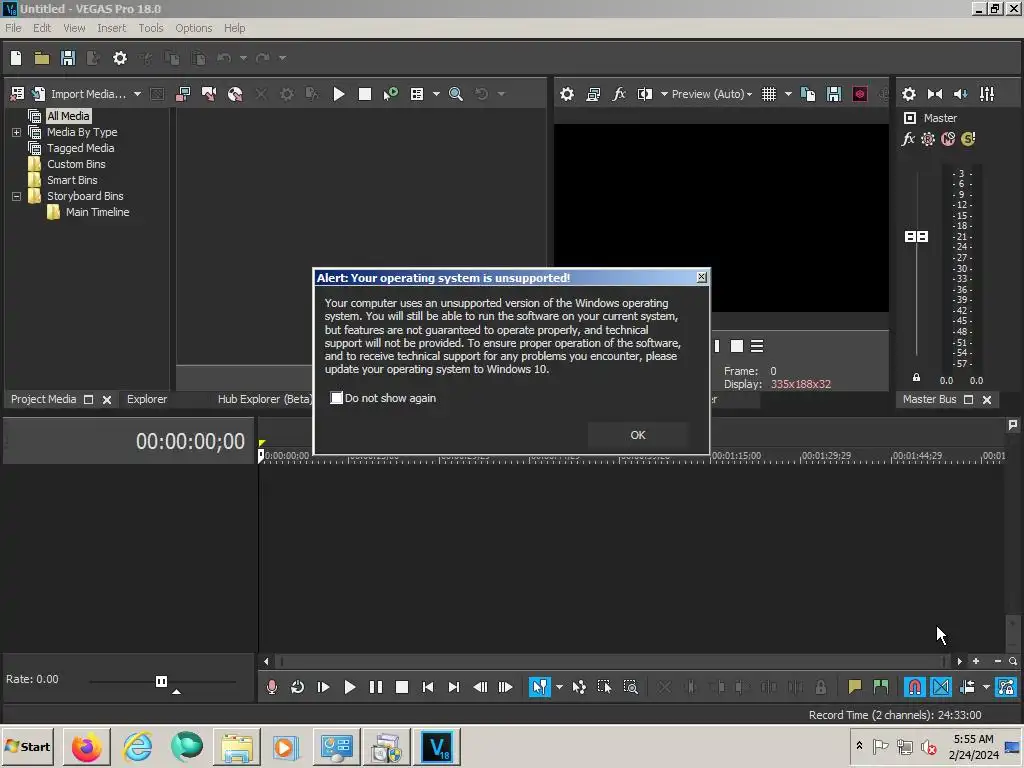Click the timeline horizontal scrollbar
This screenshot has height=768, width=1024.
click(x=613, y=661)
